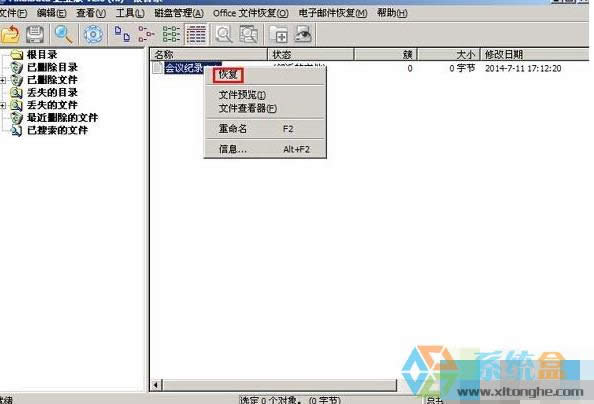Switch to large icons view
Viewport: 594px width, 404px height.
[x=122, y=34]
